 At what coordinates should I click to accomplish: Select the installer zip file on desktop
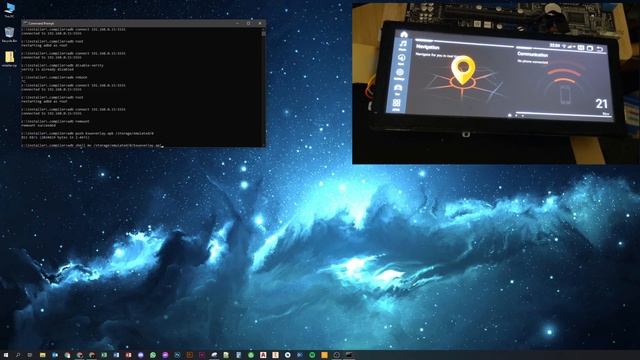pos(9,59)
